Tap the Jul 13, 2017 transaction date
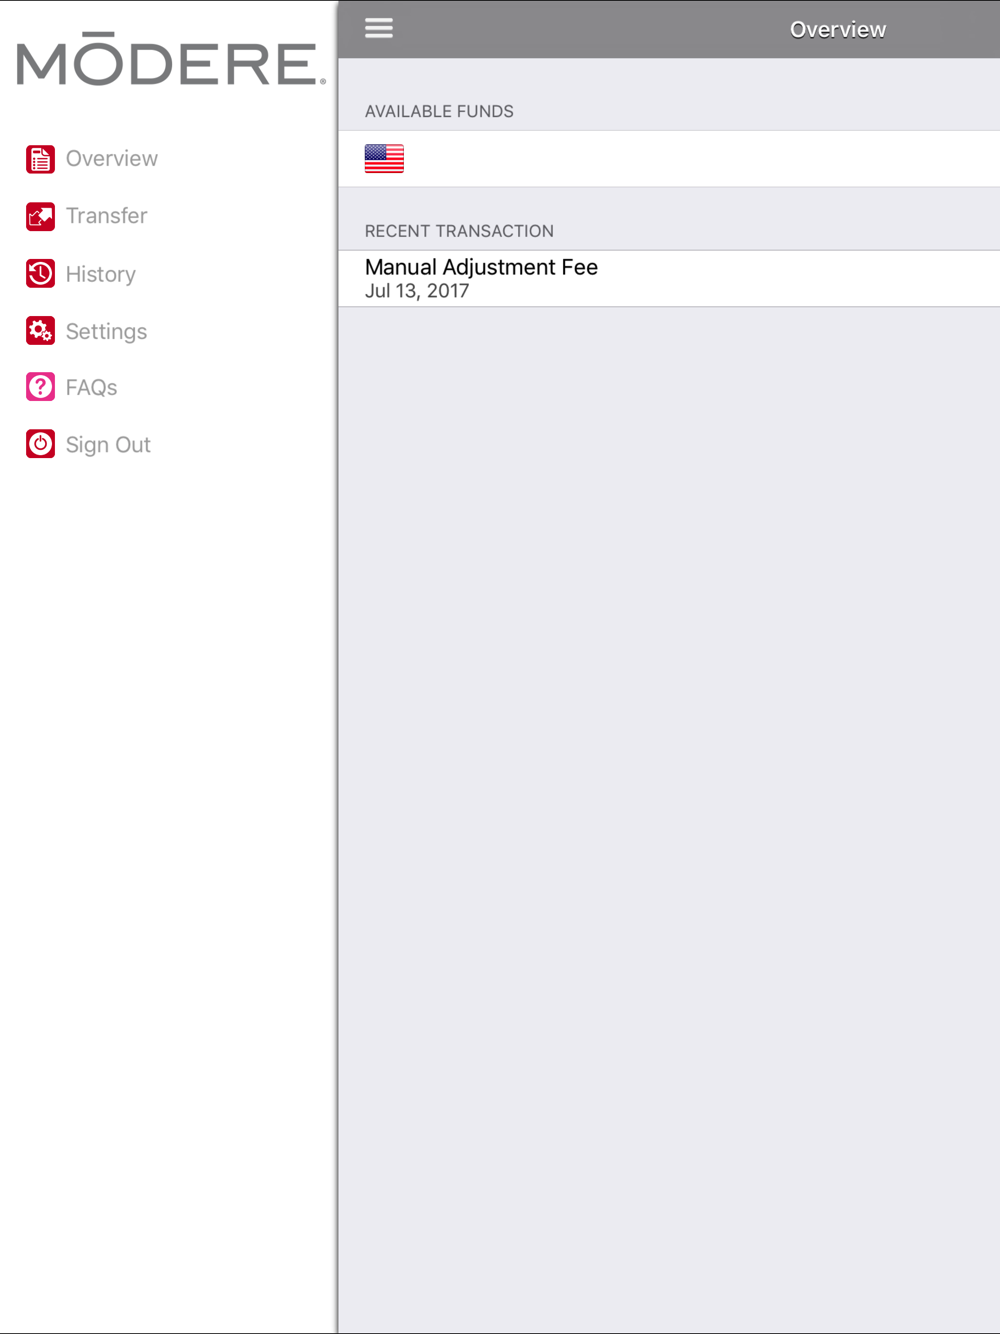The height and width of the screenshot is (1334, 1000). [x=417, y=291]
